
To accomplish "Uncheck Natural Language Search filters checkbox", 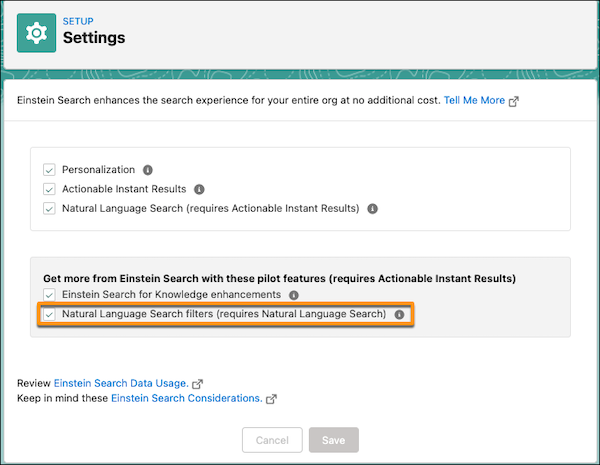I will click(x=49, y=314).
